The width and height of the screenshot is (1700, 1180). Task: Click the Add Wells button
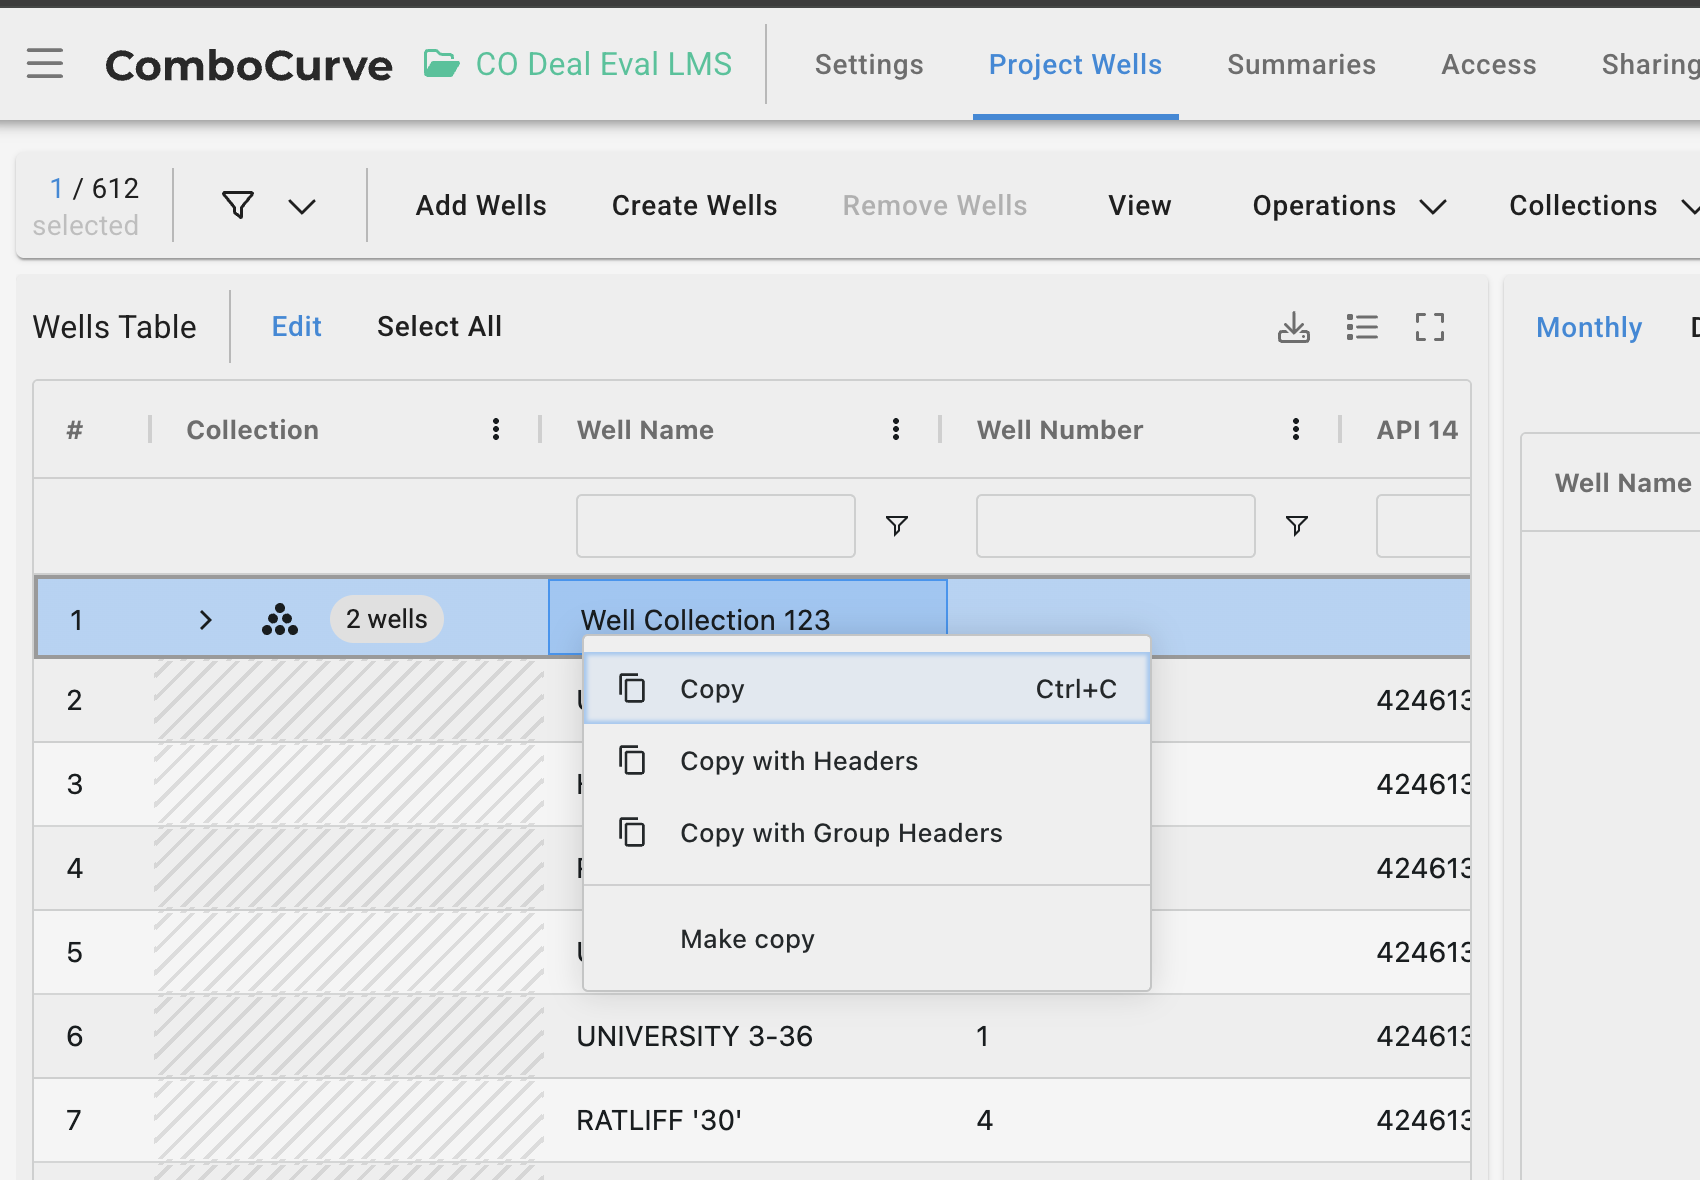(481, 206)
